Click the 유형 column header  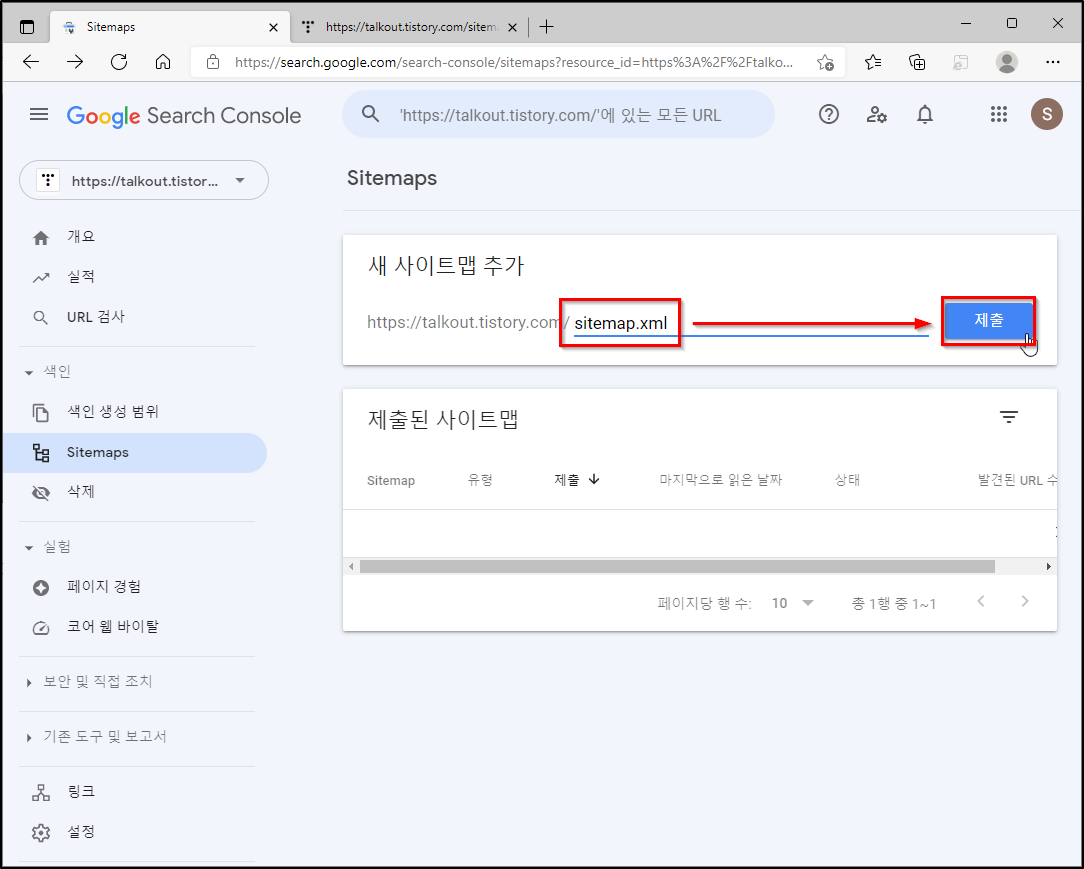(x=480, y=480)
